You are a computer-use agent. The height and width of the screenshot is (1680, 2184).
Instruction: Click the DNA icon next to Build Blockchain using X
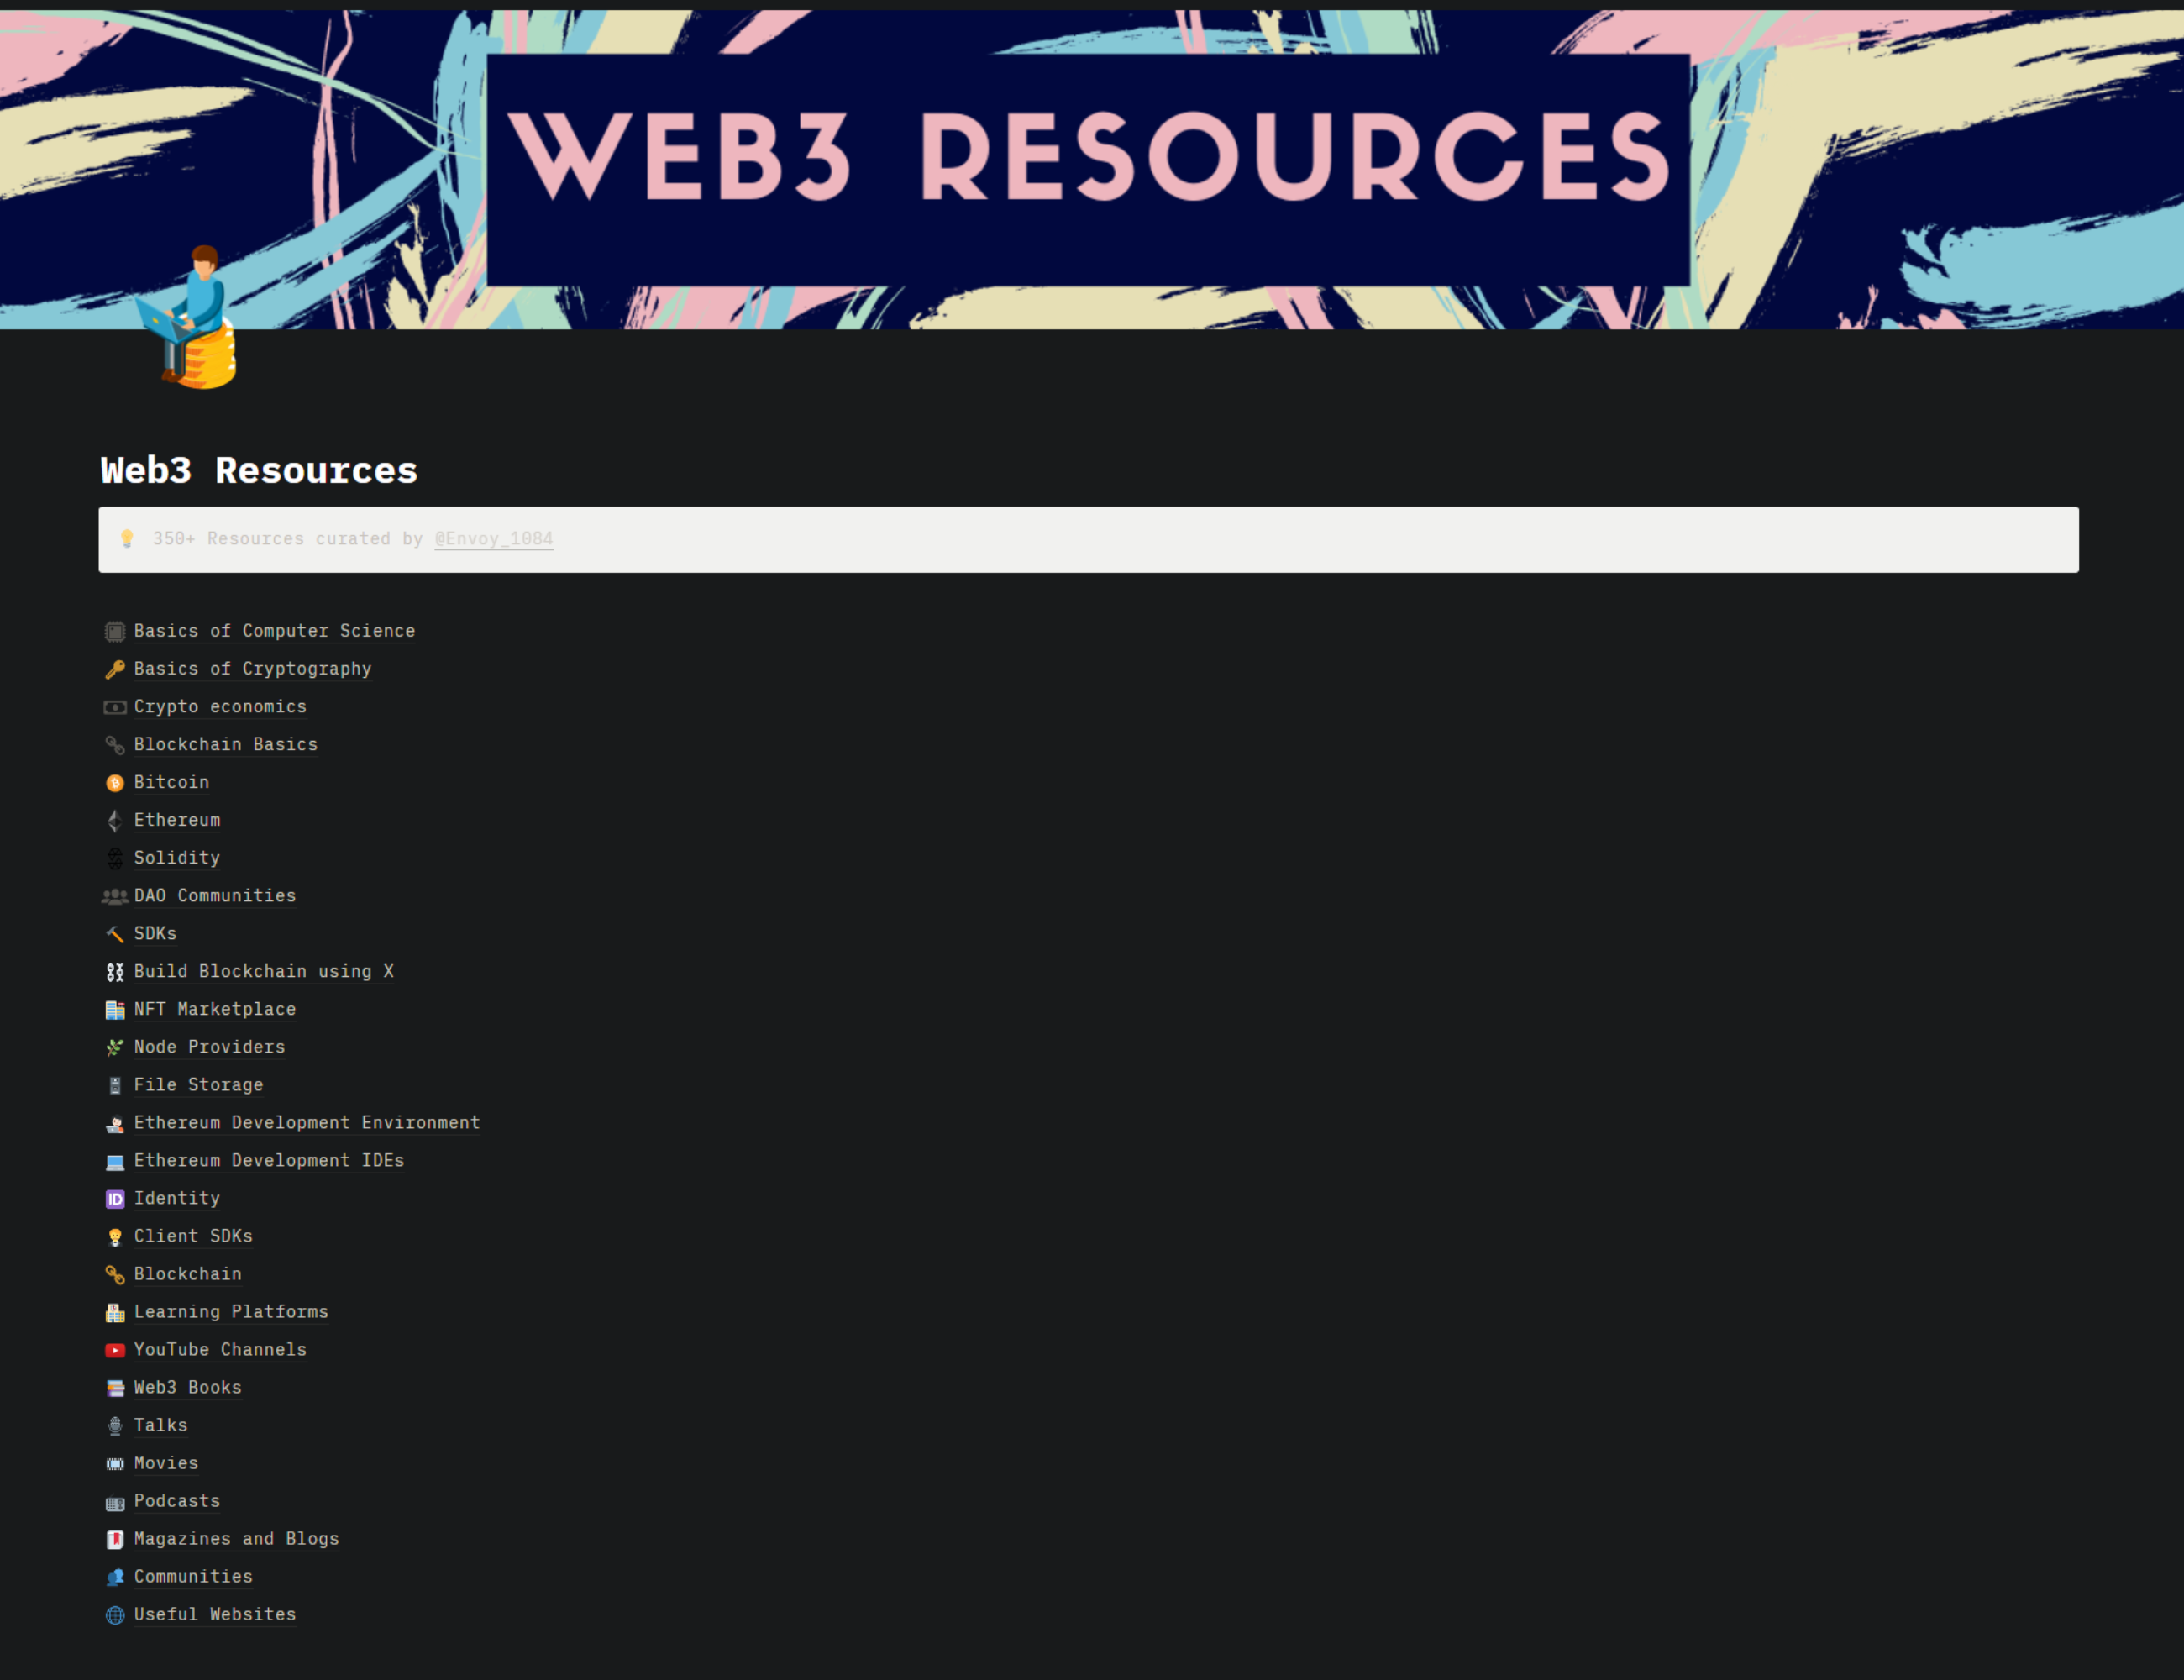click(115, 971)
